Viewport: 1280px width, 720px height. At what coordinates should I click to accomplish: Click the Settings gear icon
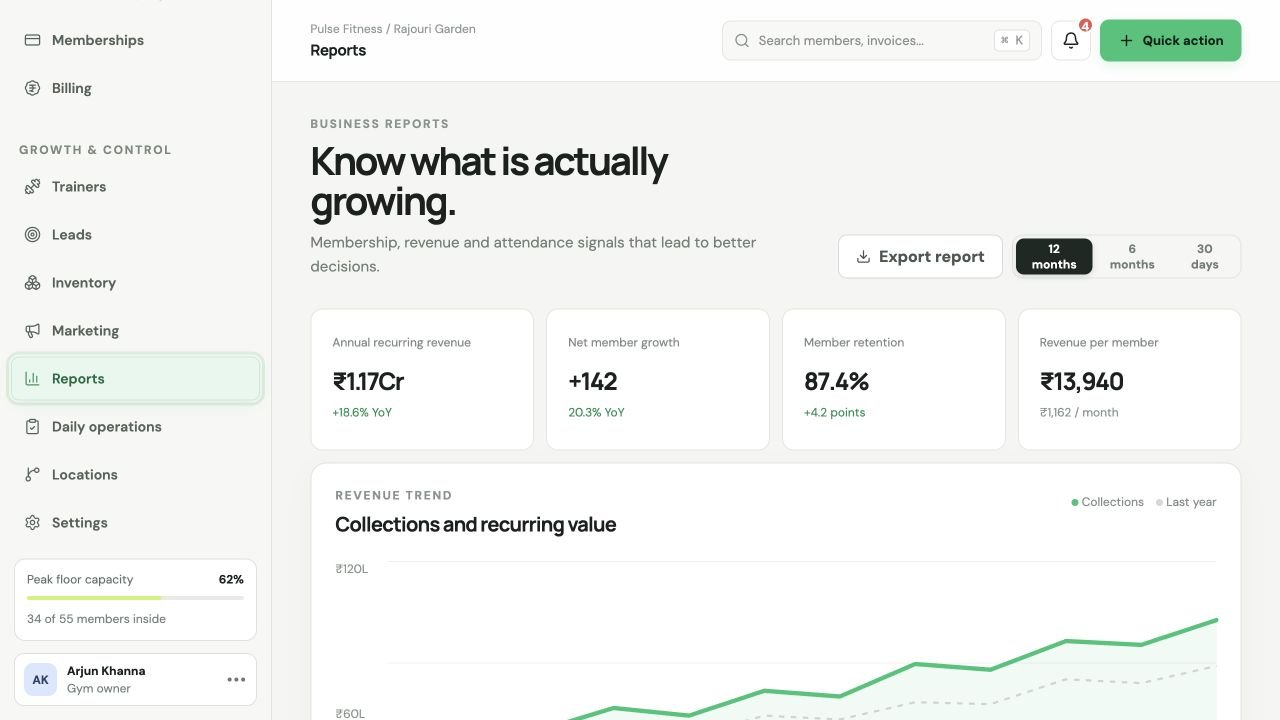point(32,523)
